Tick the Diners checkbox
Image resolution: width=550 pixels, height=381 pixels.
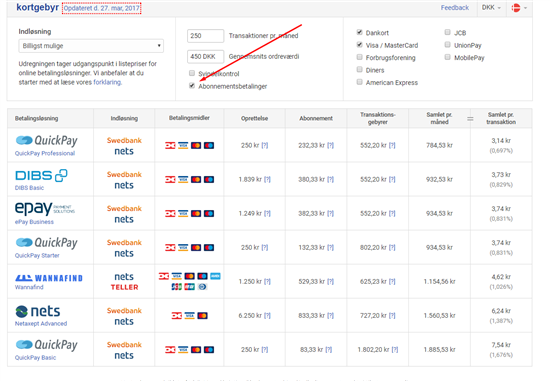click(x=360, y=69)
